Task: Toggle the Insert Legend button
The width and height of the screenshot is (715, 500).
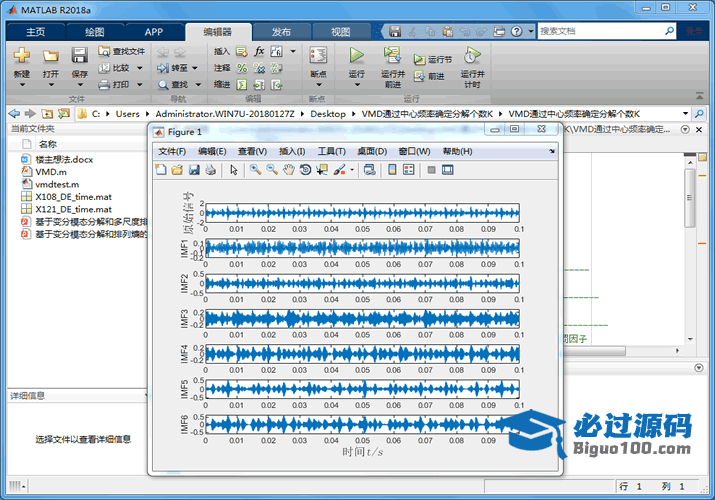Action: click(x=408, y=170)
